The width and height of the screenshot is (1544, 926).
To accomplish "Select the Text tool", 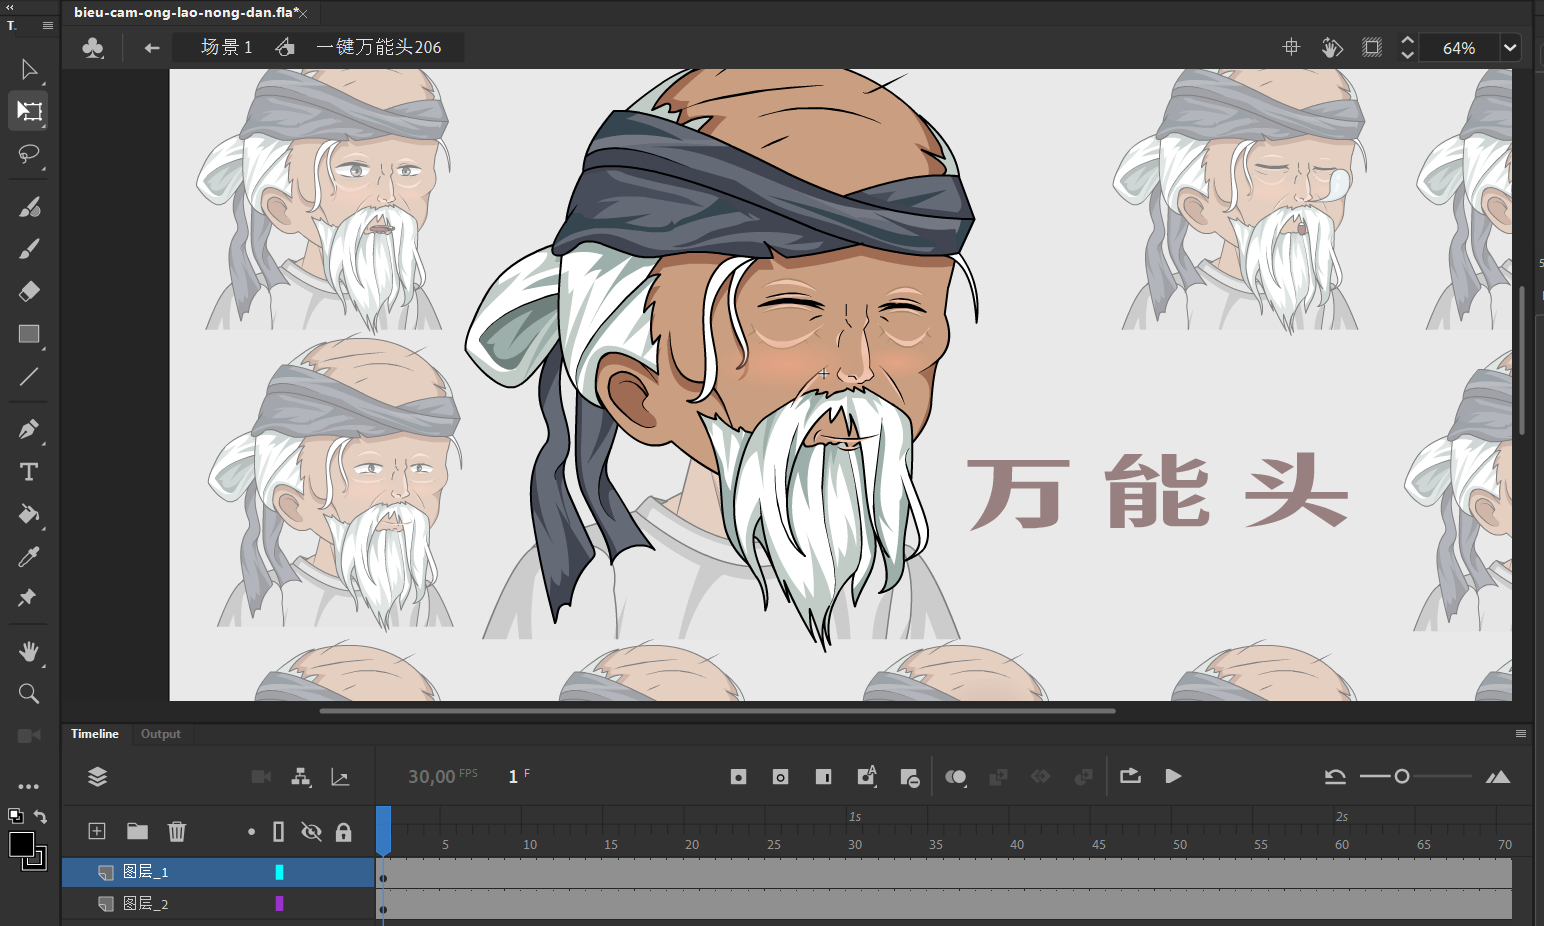I will (28, 472).
